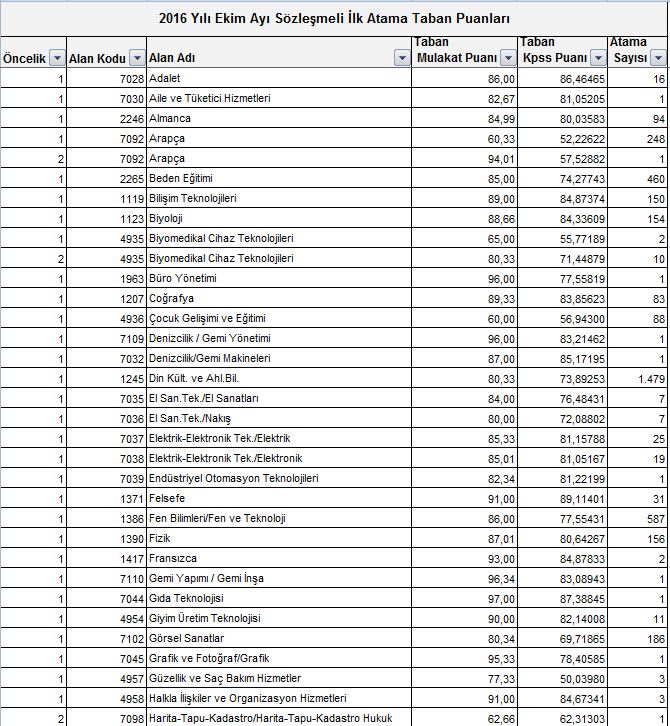The height and width of the screenshot is (726, 670).
Task: Click Alan Kodu cell '7028'
Action: pyautogui.click(x=106, y=78)
